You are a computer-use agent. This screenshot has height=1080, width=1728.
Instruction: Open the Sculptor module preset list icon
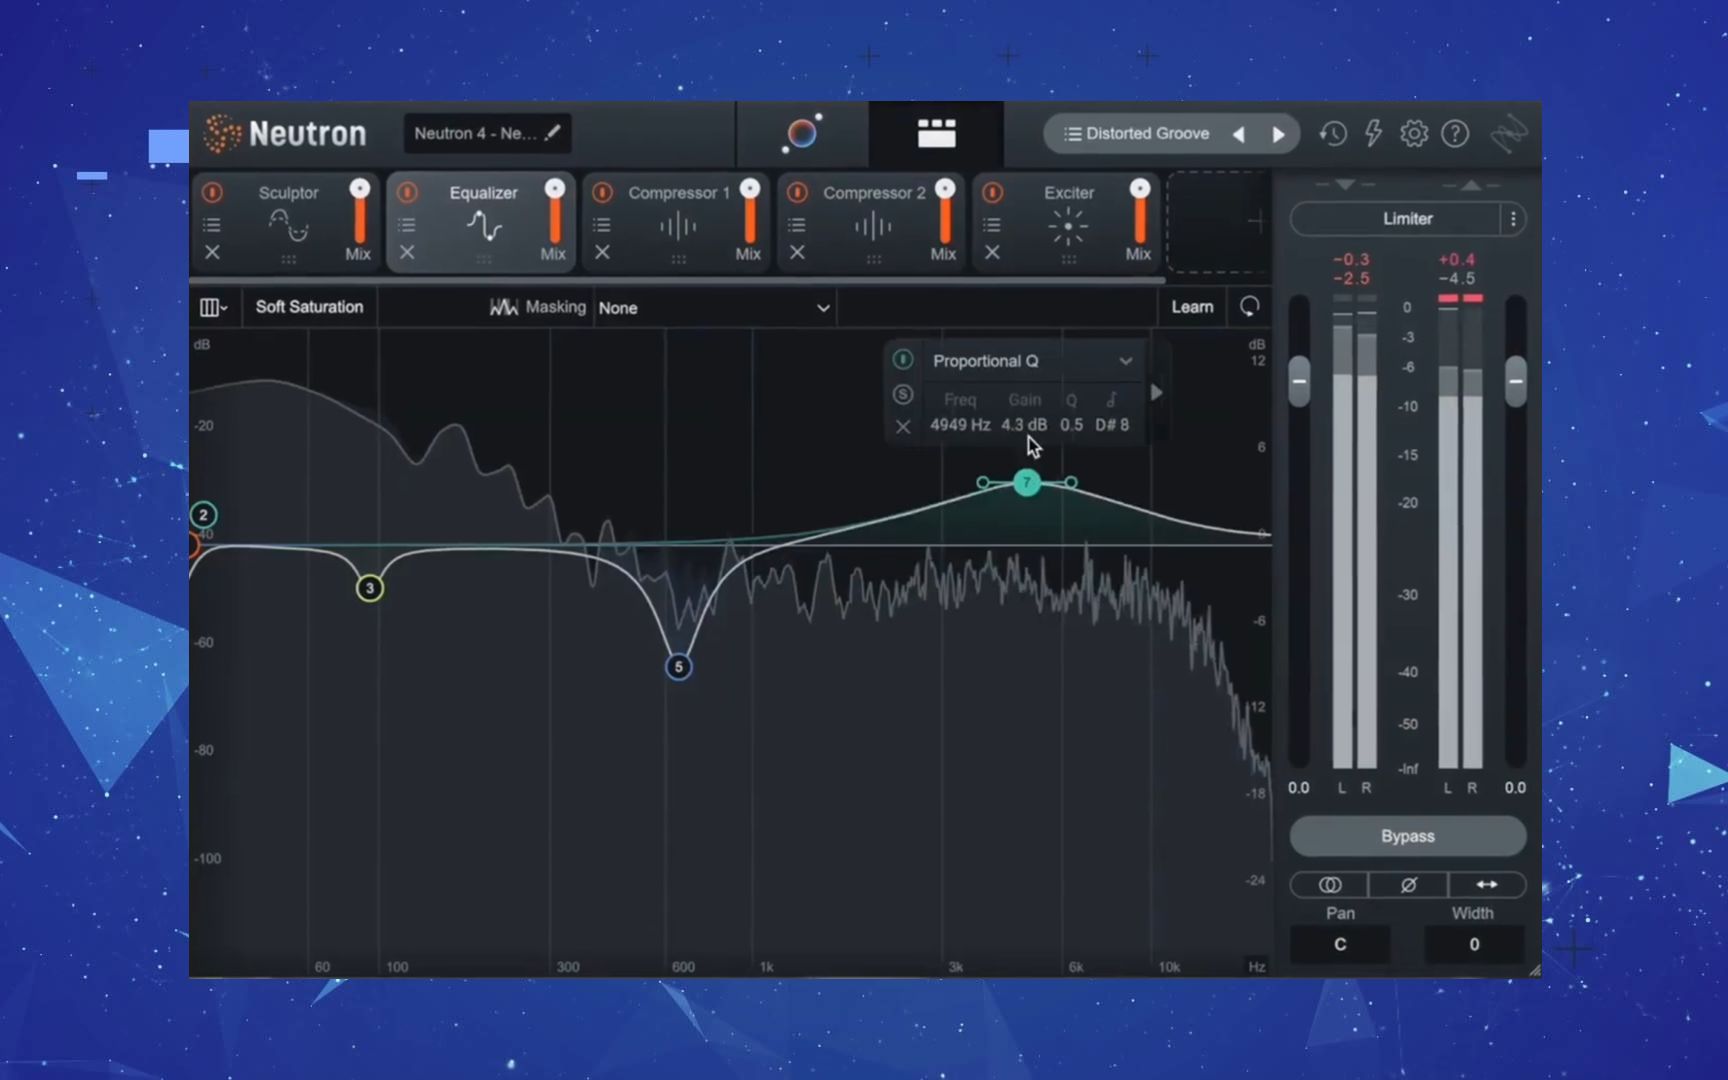coord(212,224)
